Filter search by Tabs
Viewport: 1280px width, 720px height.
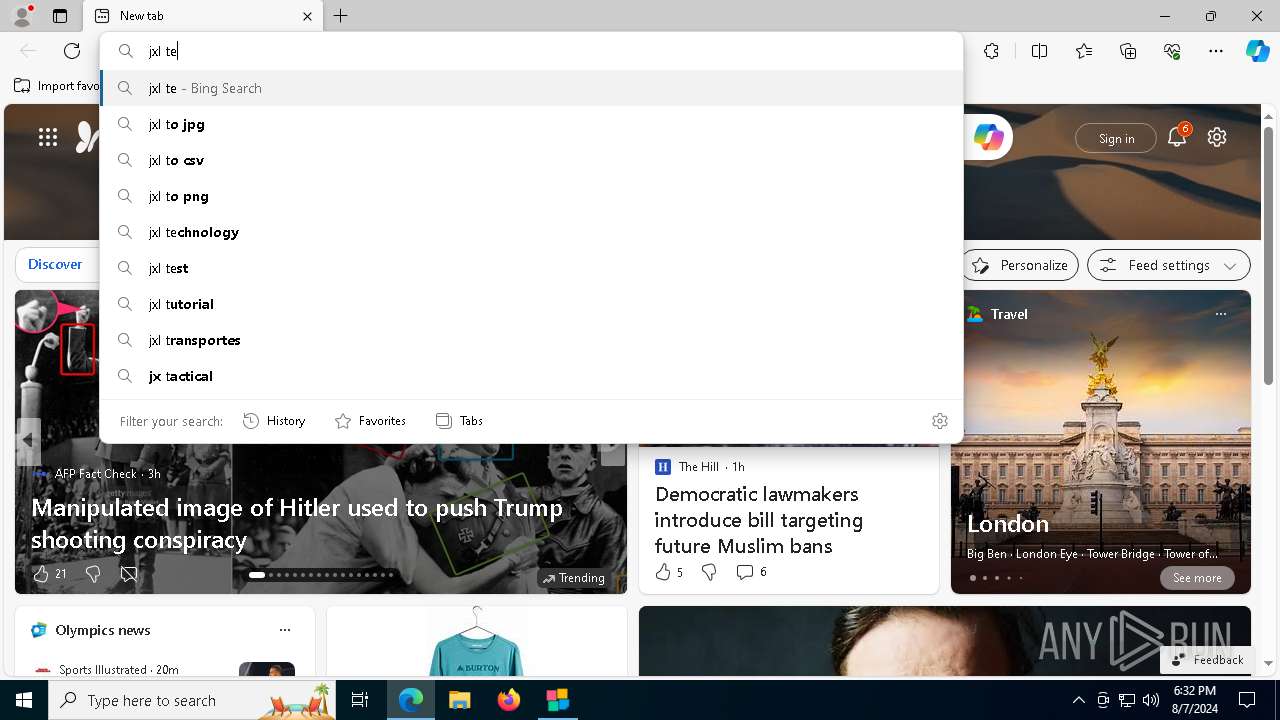459,421
